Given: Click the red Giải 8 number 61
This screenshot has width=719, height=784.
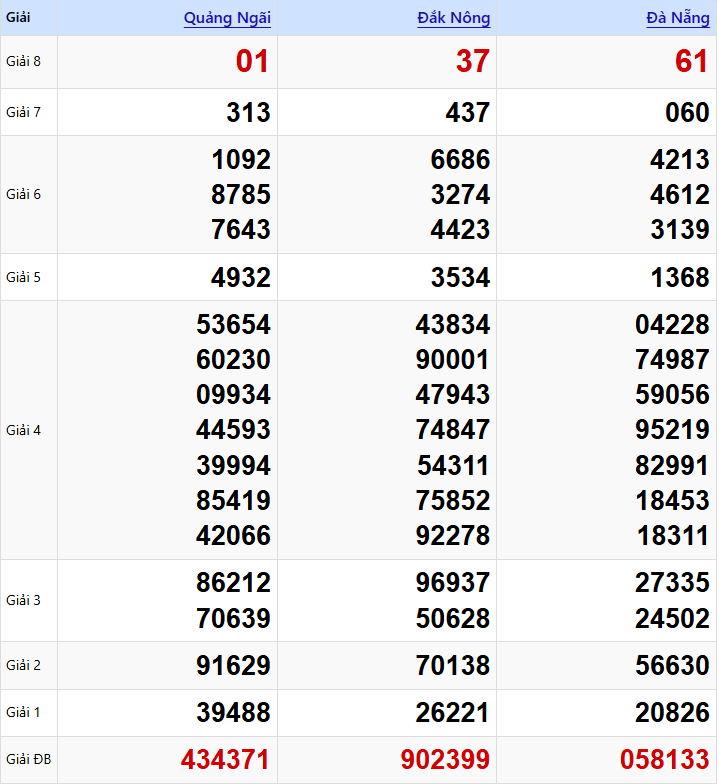Looking at the screenshot, I should [x=691, y=62].
